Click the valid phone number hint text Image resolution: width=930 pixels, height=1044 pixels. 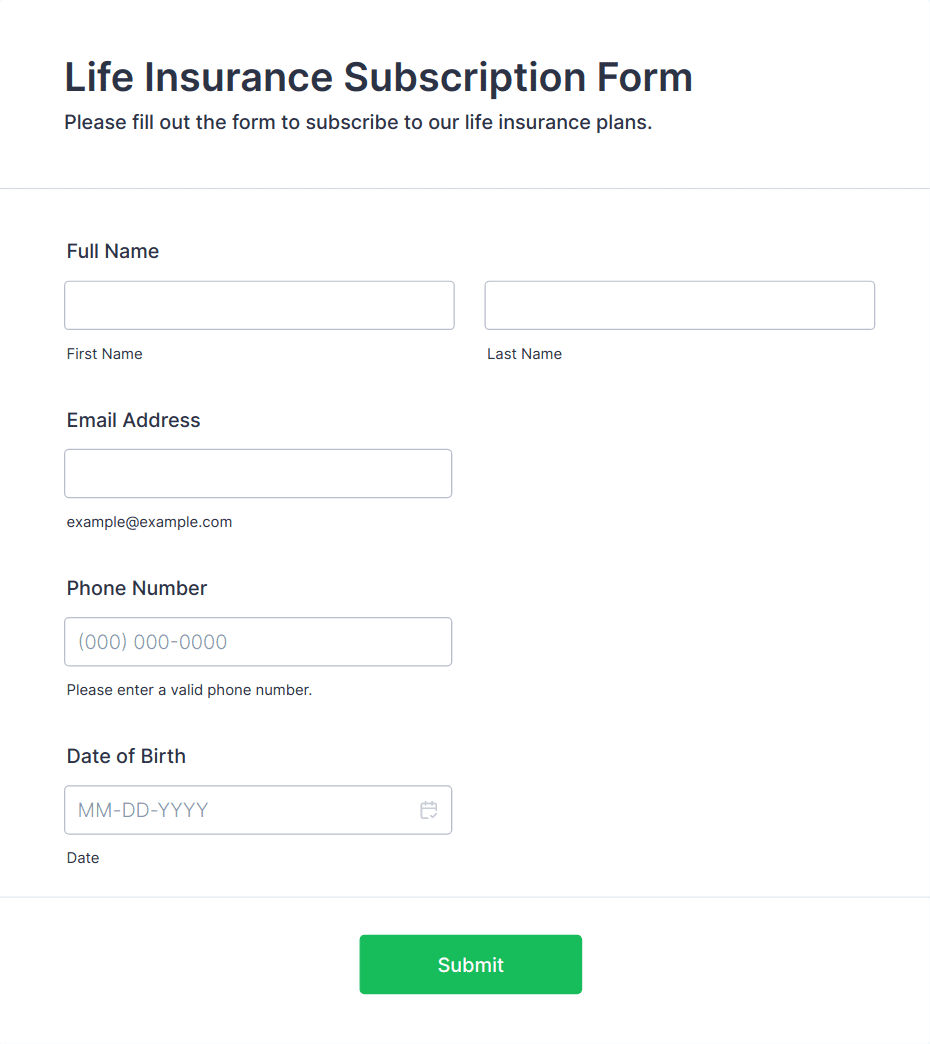[x=189, y=690]
